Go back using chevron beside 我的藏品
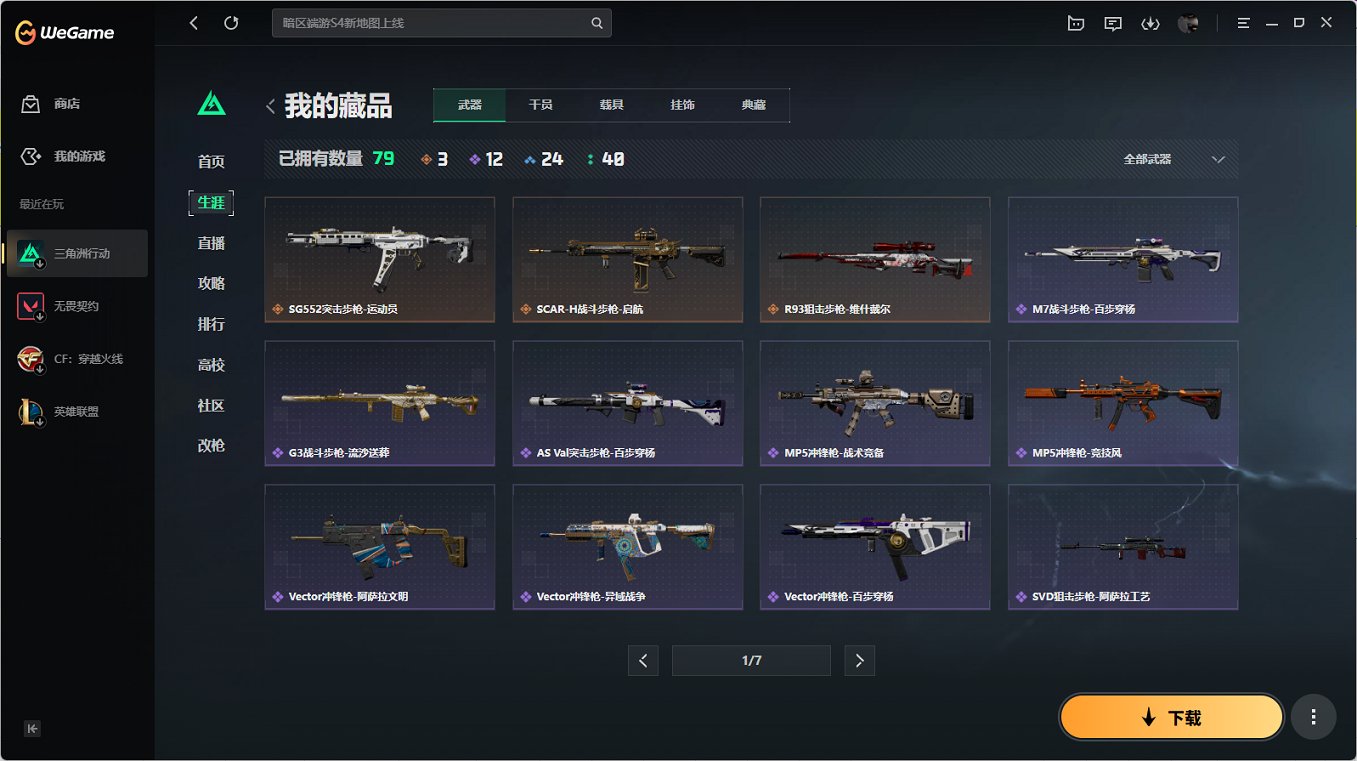The height and width of the screenshot is (761, 1357). pyautogui.click(x=271, y=106)
